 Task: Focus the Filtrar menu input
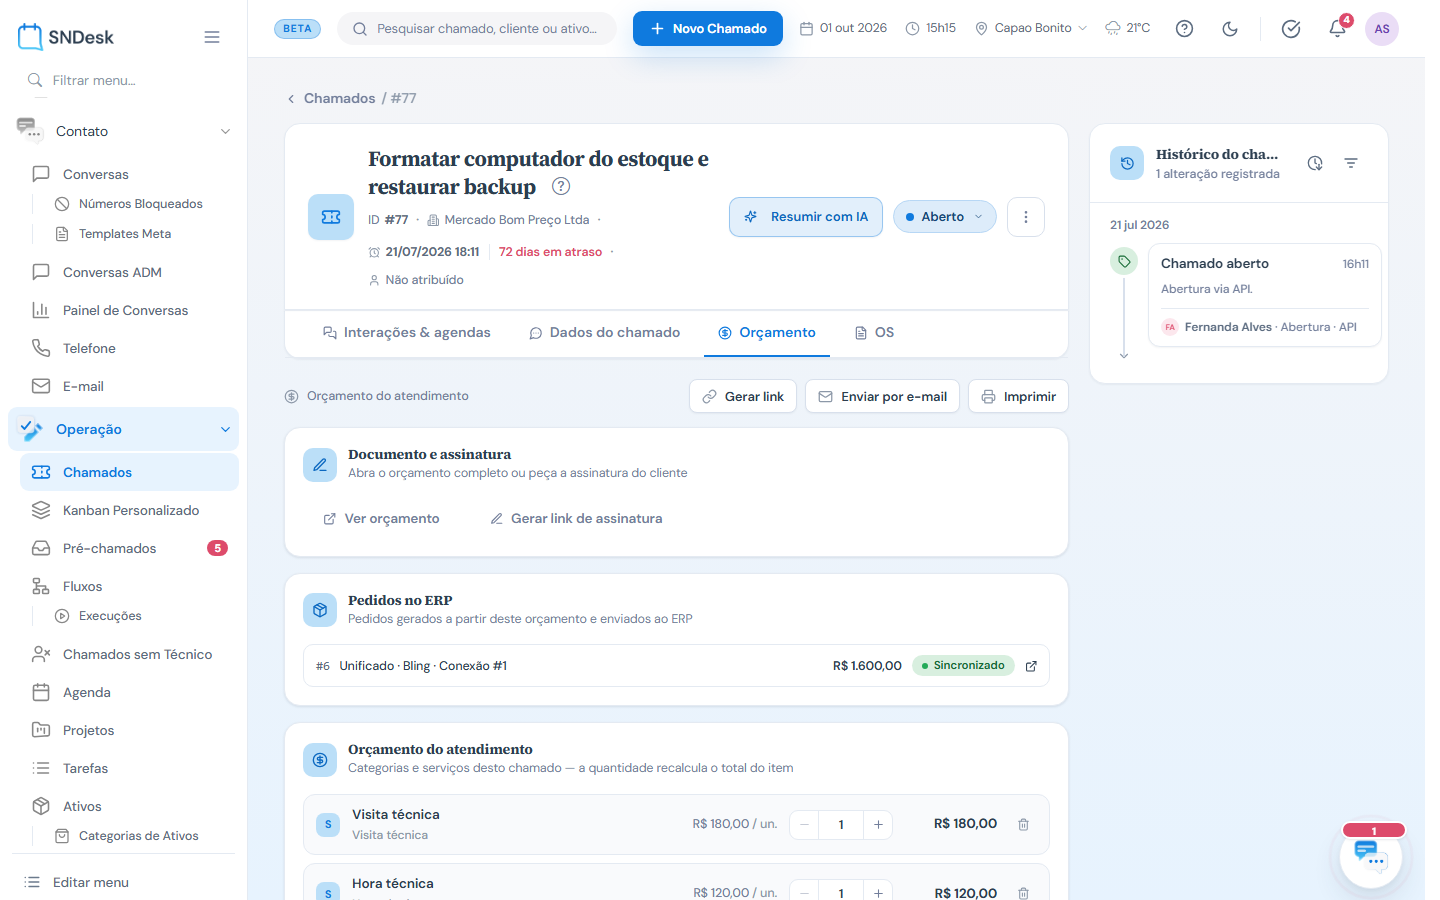(124, 80)
